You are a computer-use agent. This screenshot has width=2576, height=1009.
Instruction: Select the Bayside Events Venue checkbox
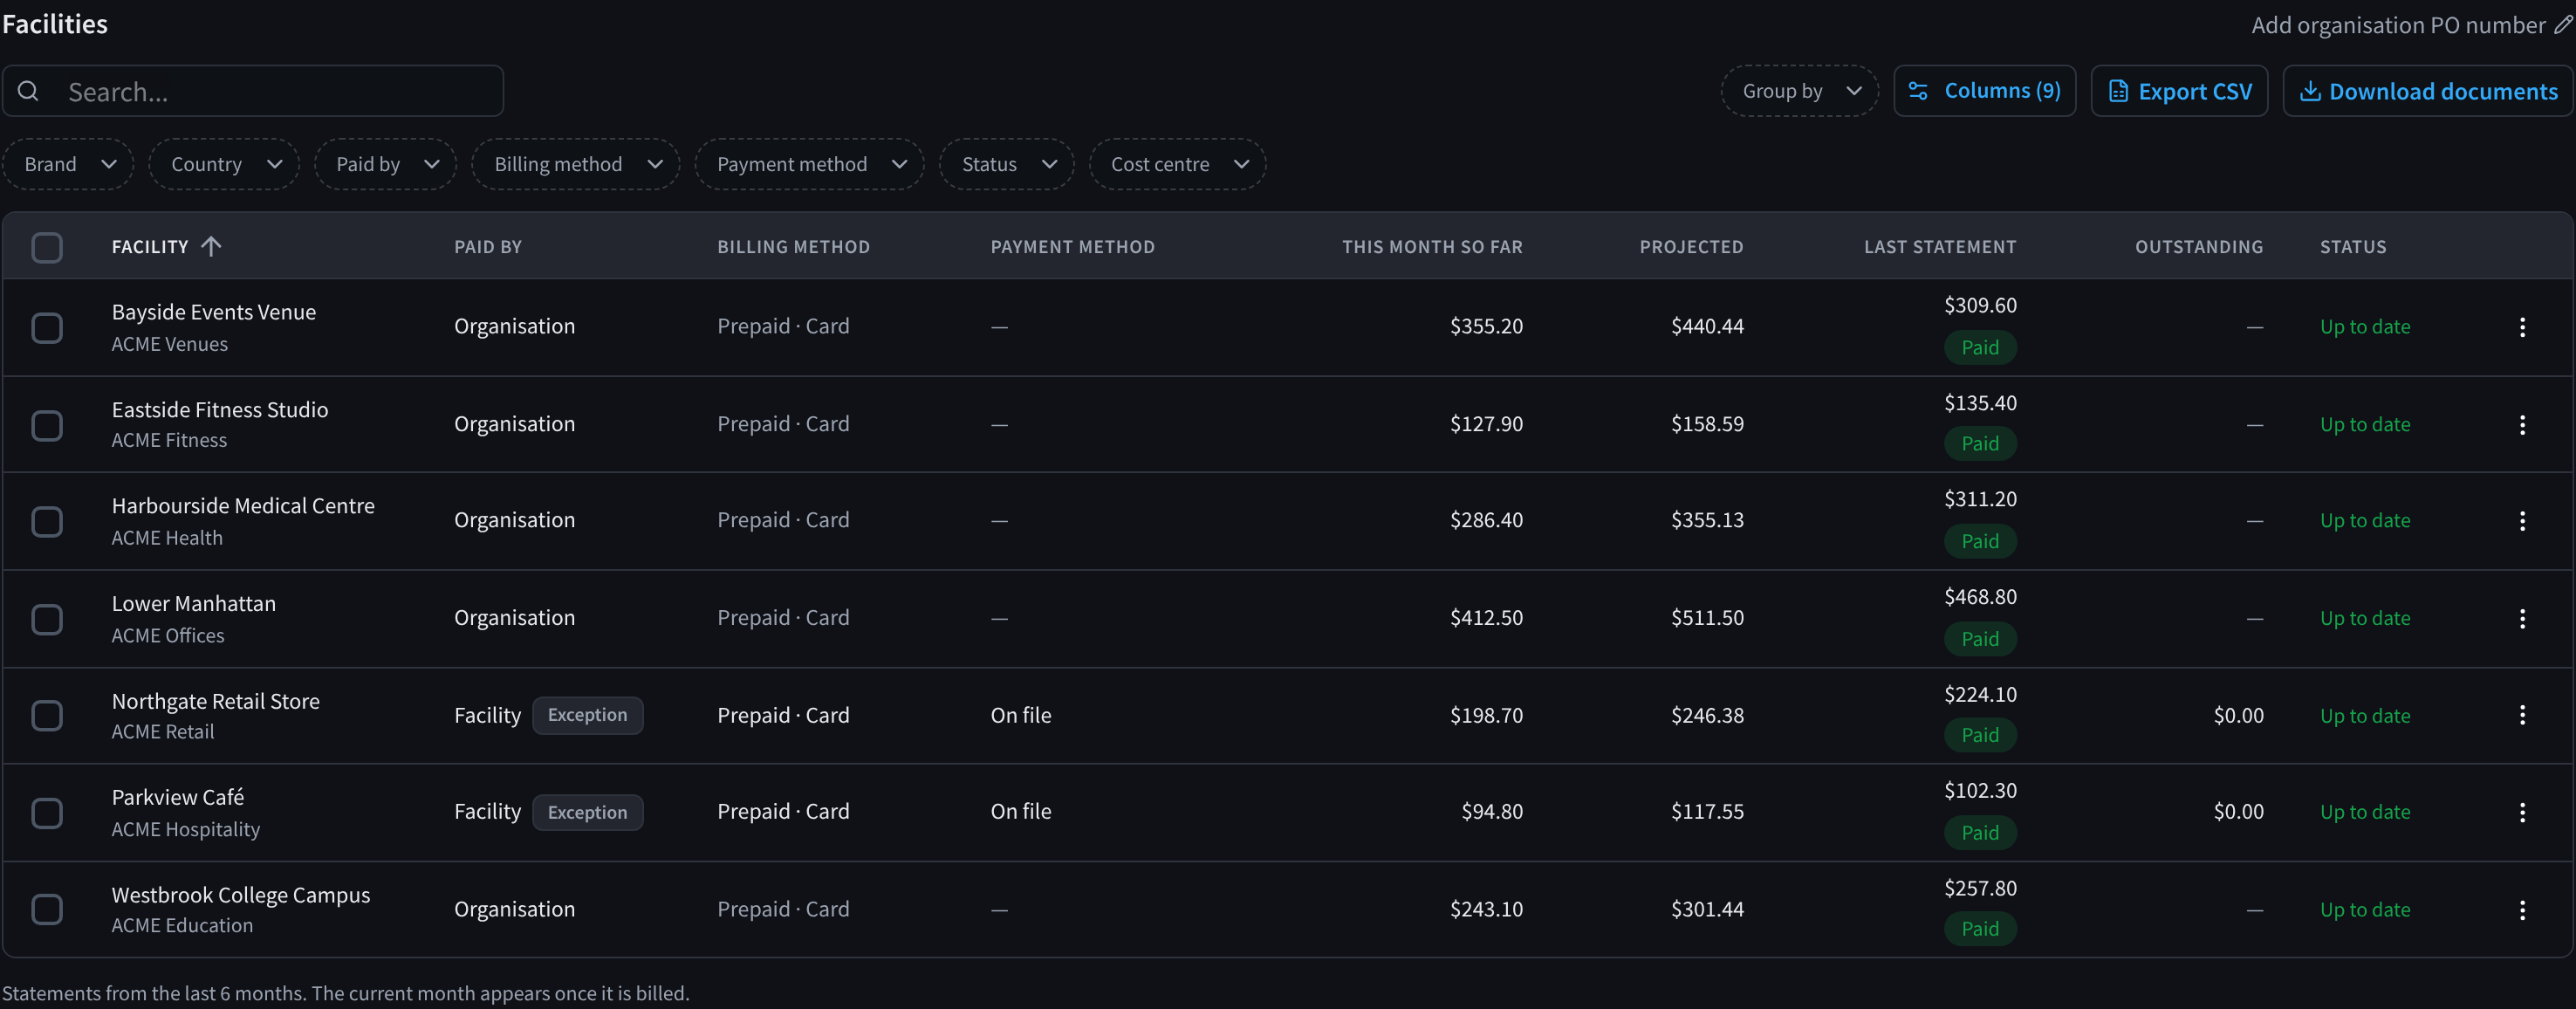(x=47, y=328)
